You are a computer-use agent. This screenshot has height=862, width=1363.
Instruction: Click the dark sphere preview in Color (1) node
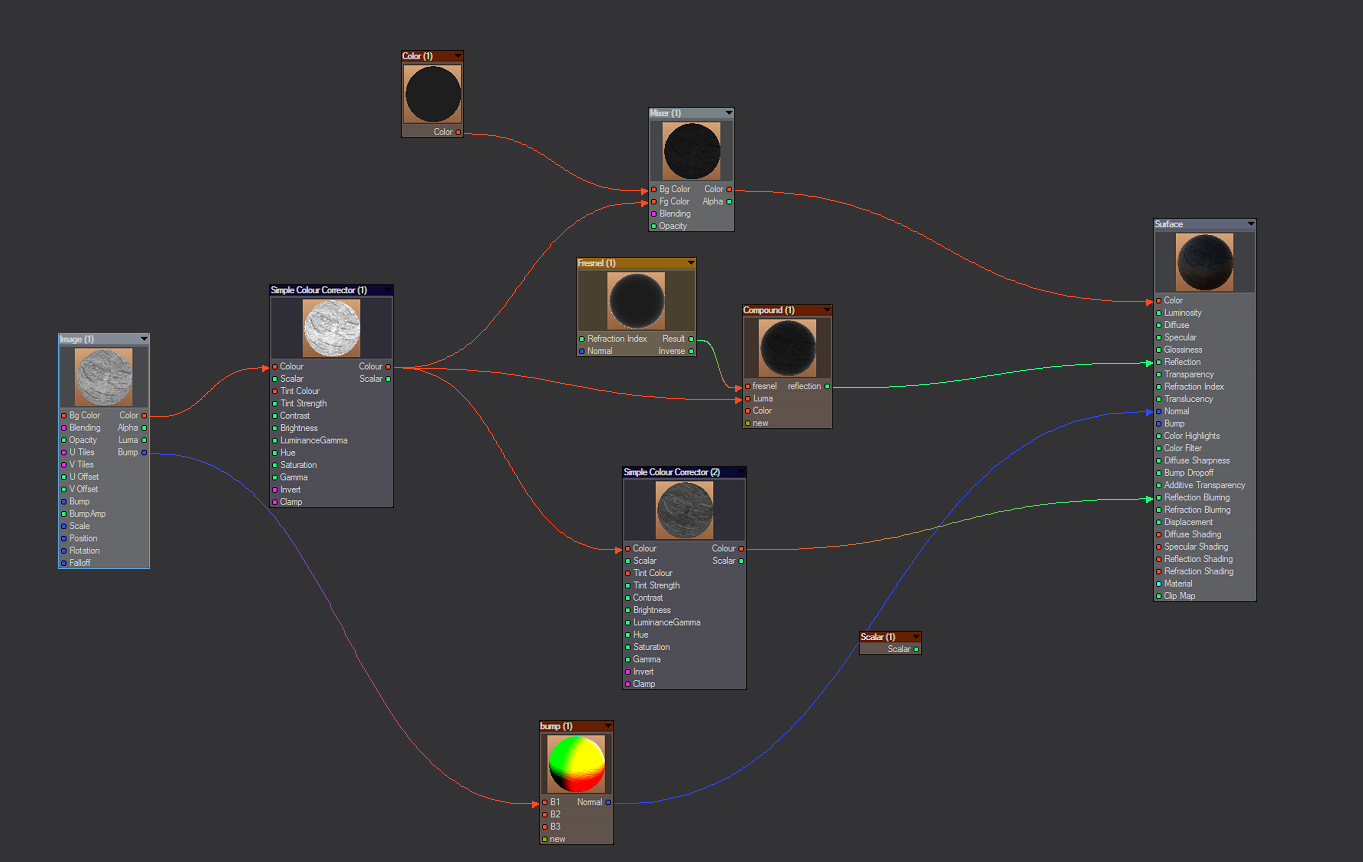(433, 95)
